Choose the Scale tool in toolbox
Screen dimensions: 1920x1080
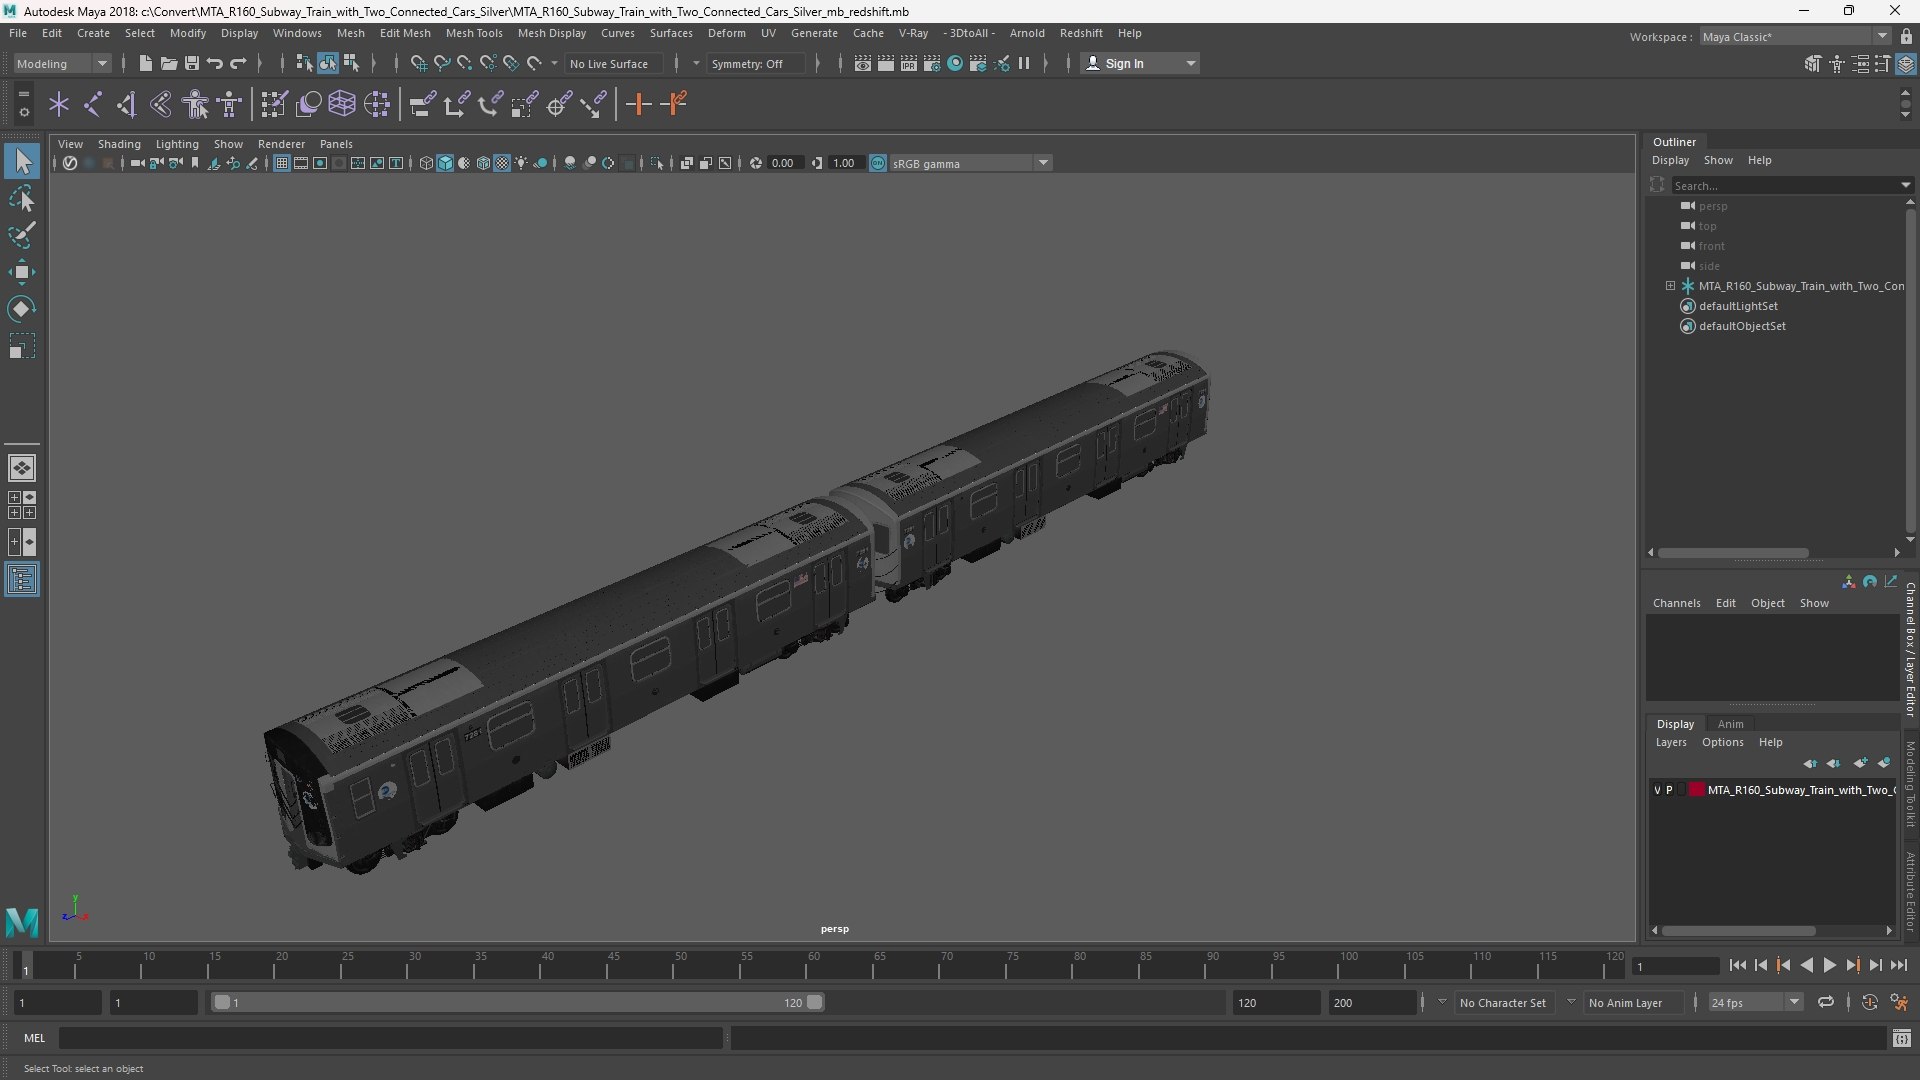point(22,346)
